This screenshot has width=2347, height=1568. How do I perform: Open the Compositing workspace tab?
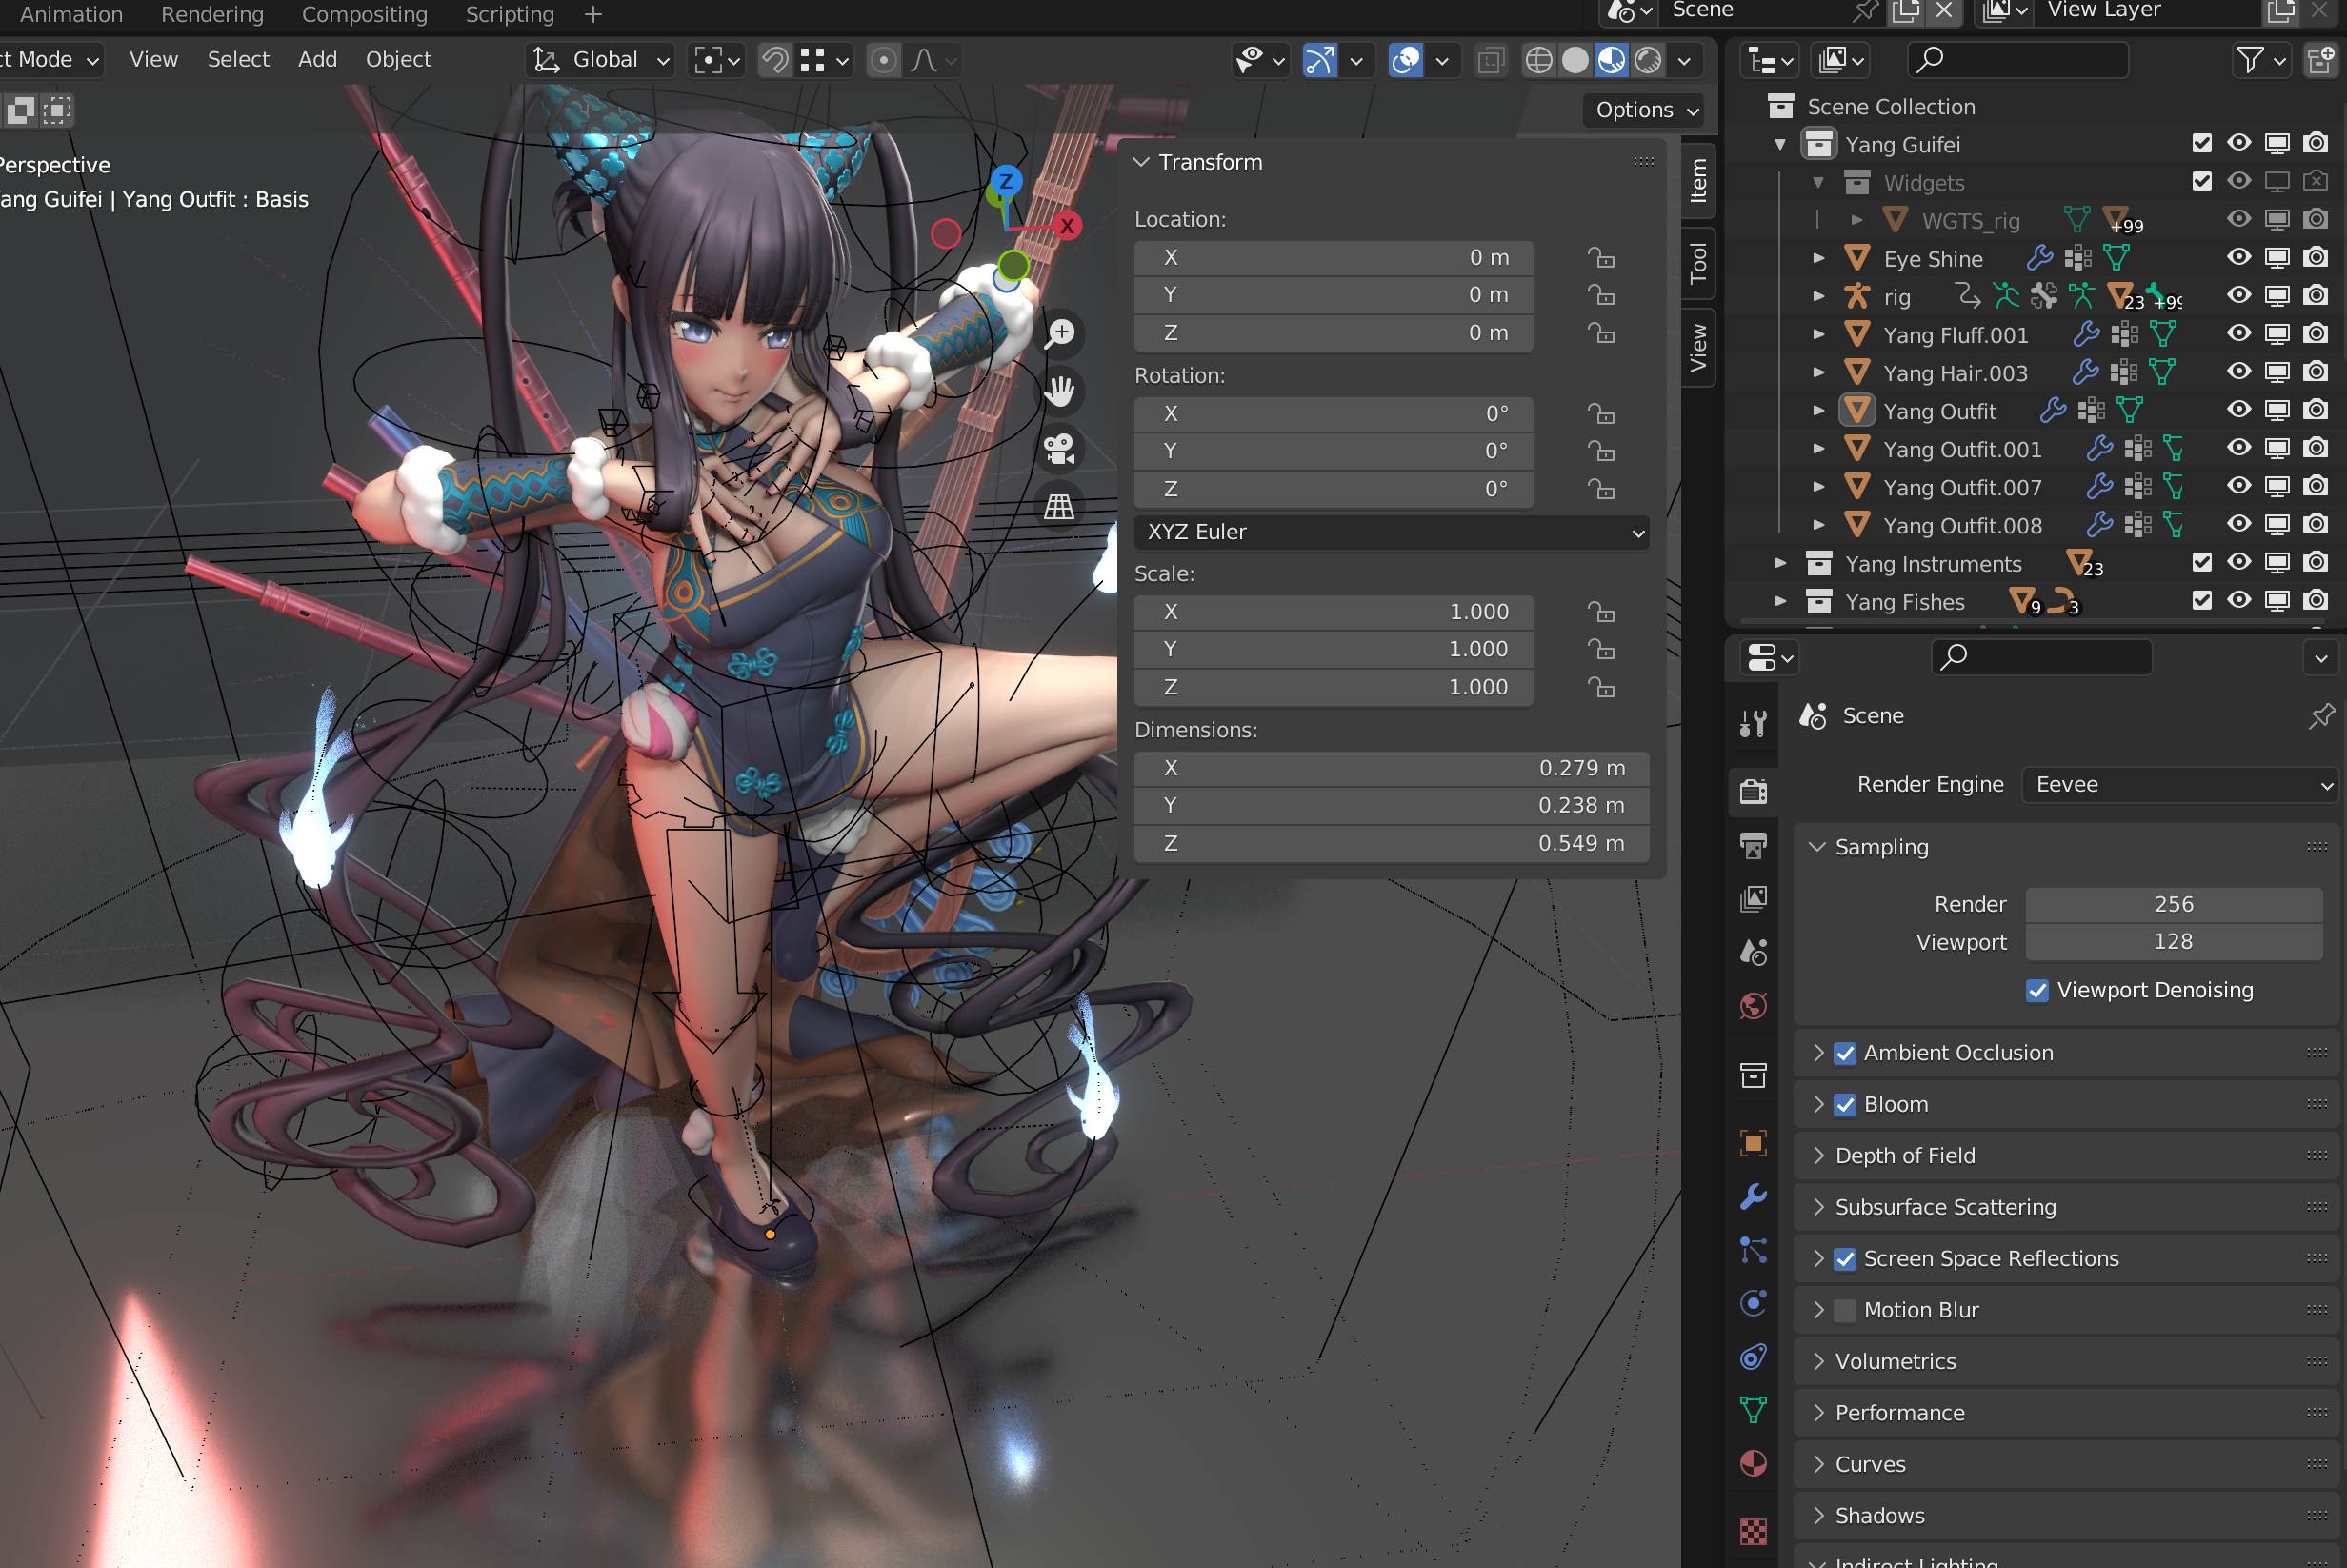coord(365,14)
